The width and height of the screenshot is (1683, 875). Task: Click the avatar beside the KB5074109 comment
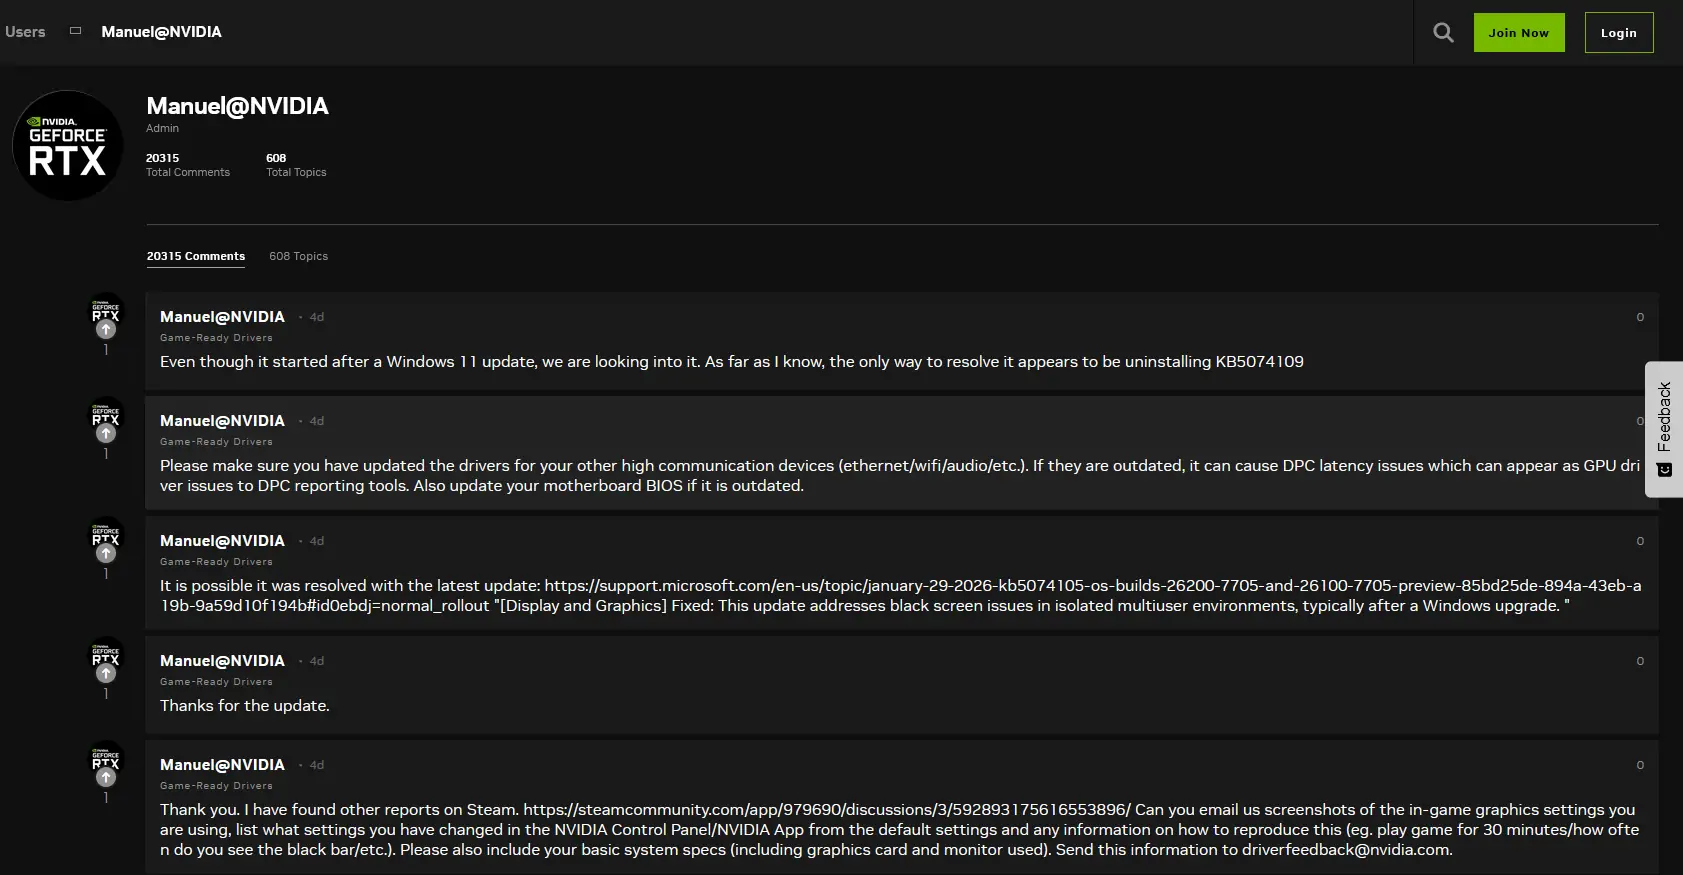[x=106, y=309]
